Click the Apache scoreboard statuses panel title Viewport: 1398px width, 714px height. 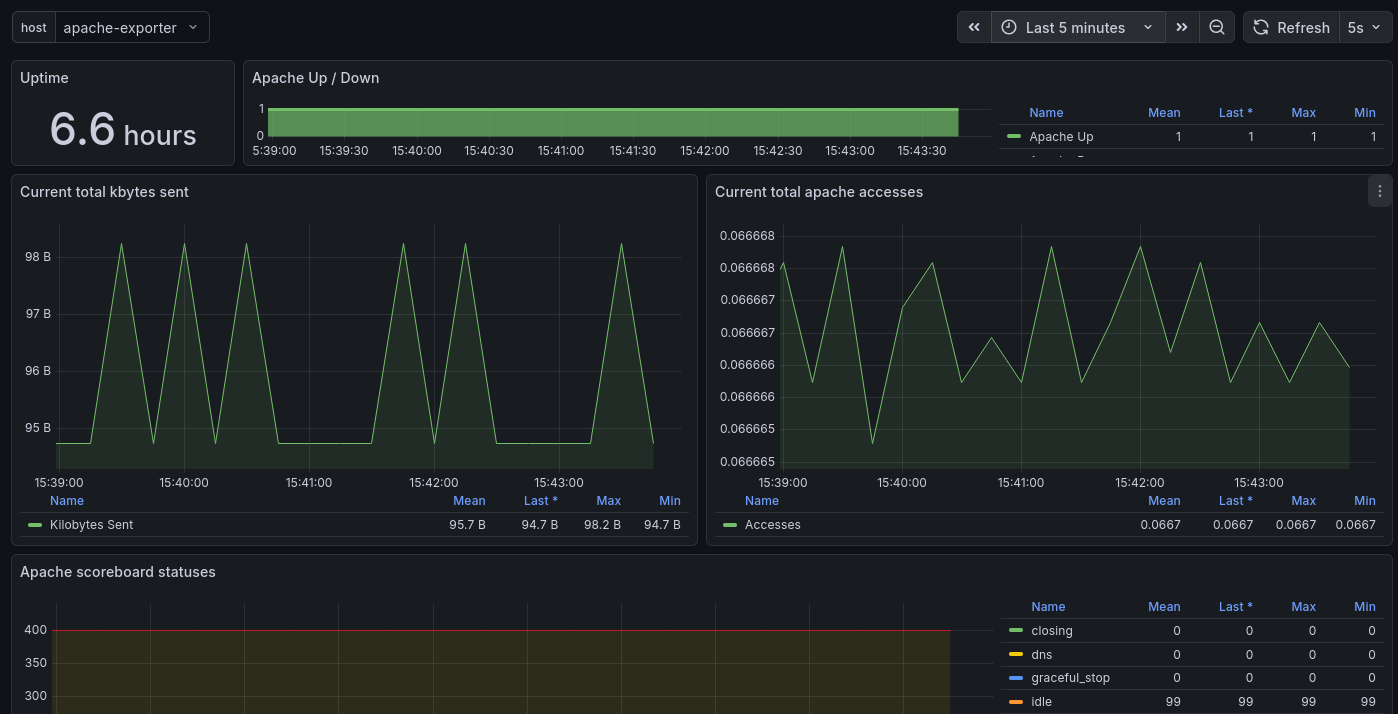(x=117, y=572)
